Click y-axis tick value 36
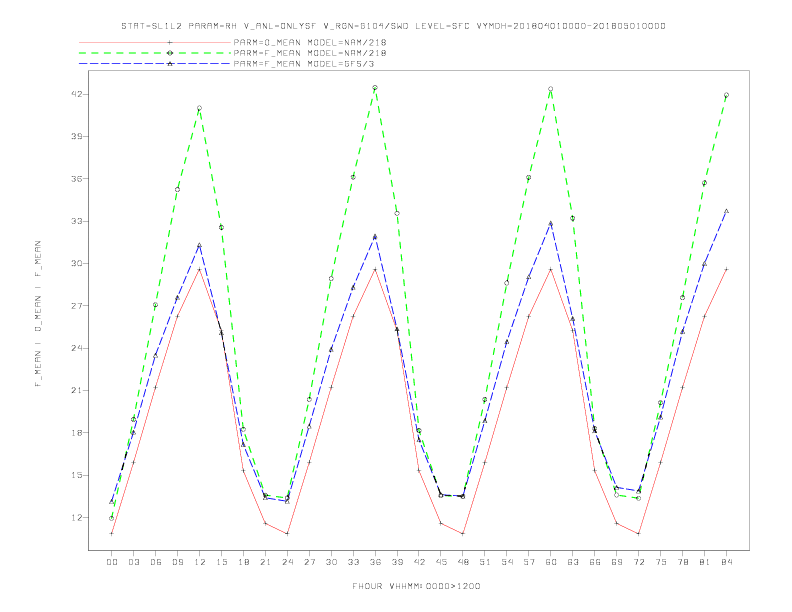 [77, 179]
